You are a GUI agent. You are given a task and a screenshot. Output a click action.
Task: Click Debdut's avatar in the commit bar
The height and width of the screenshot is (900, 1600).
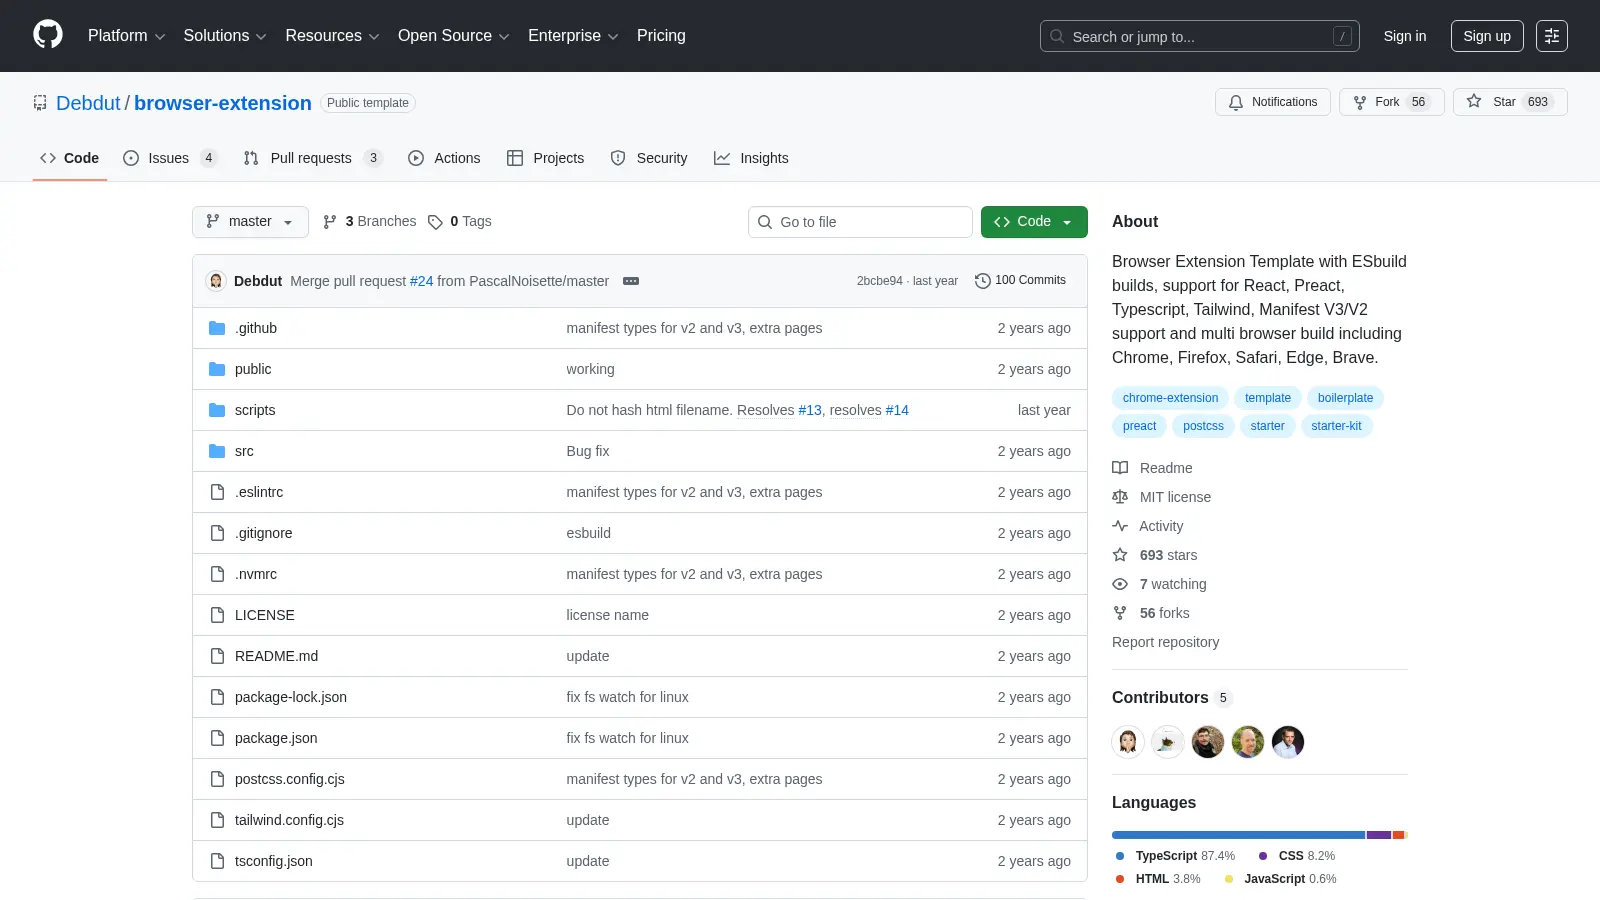click(x=216, y=281)
